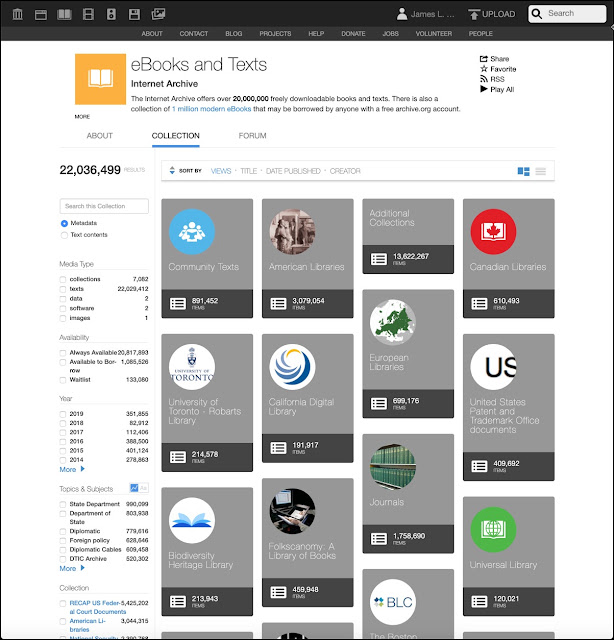The image size is (614, 640).
Task: Expand More under Year filter
Action: [x=72, y=469]
